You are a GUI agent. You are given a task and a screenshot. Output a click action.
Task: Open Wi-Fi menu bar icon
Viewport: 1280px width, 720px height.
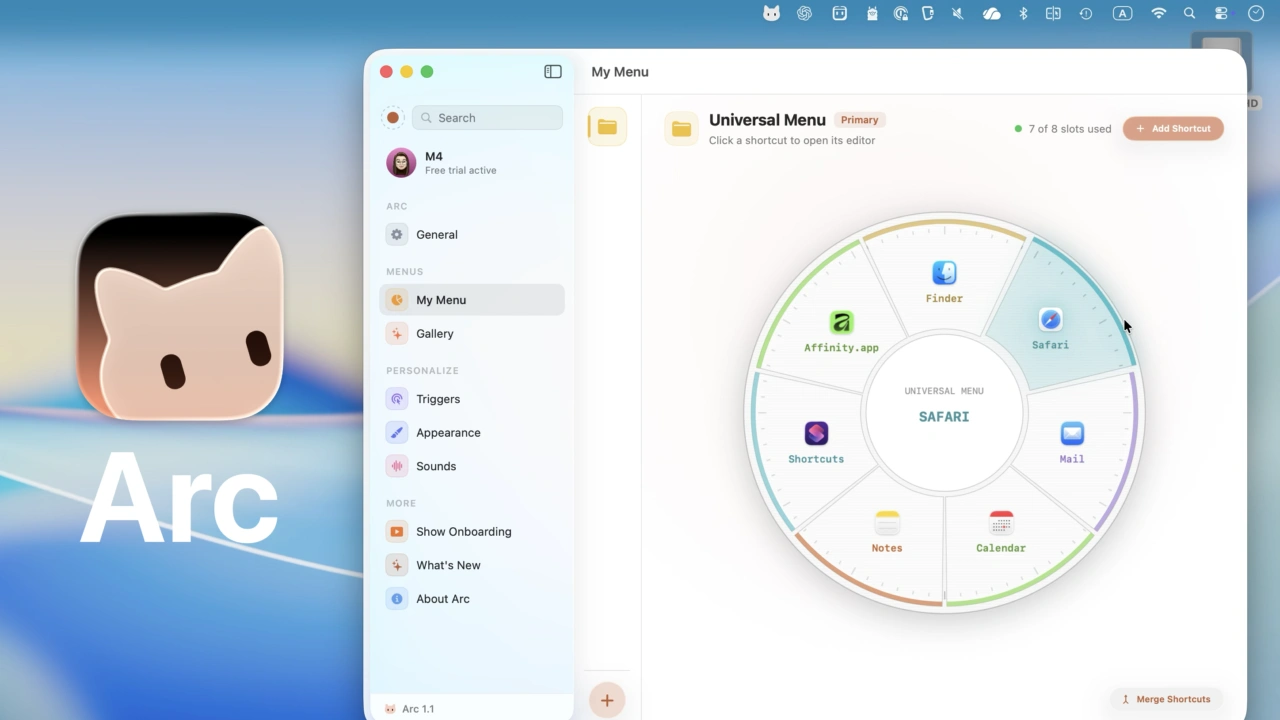tap(1159, 13)
